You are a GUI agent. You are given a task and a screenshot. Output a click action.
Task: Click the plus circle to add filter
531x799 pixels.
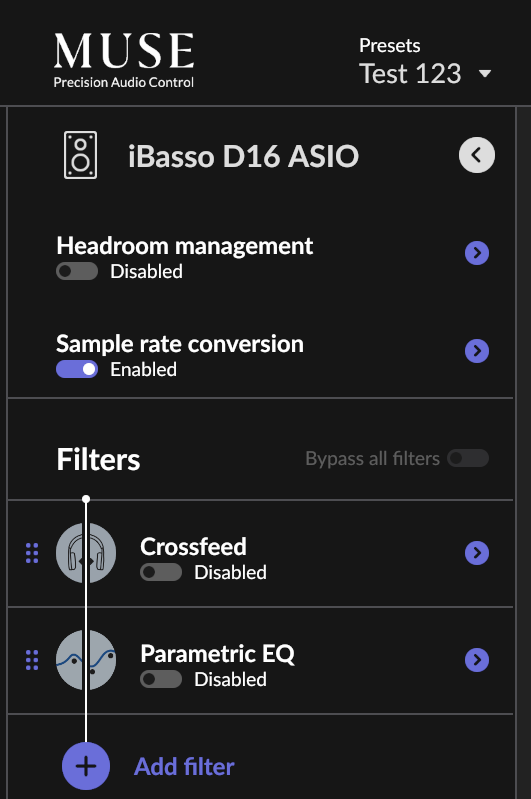point(86,766)
